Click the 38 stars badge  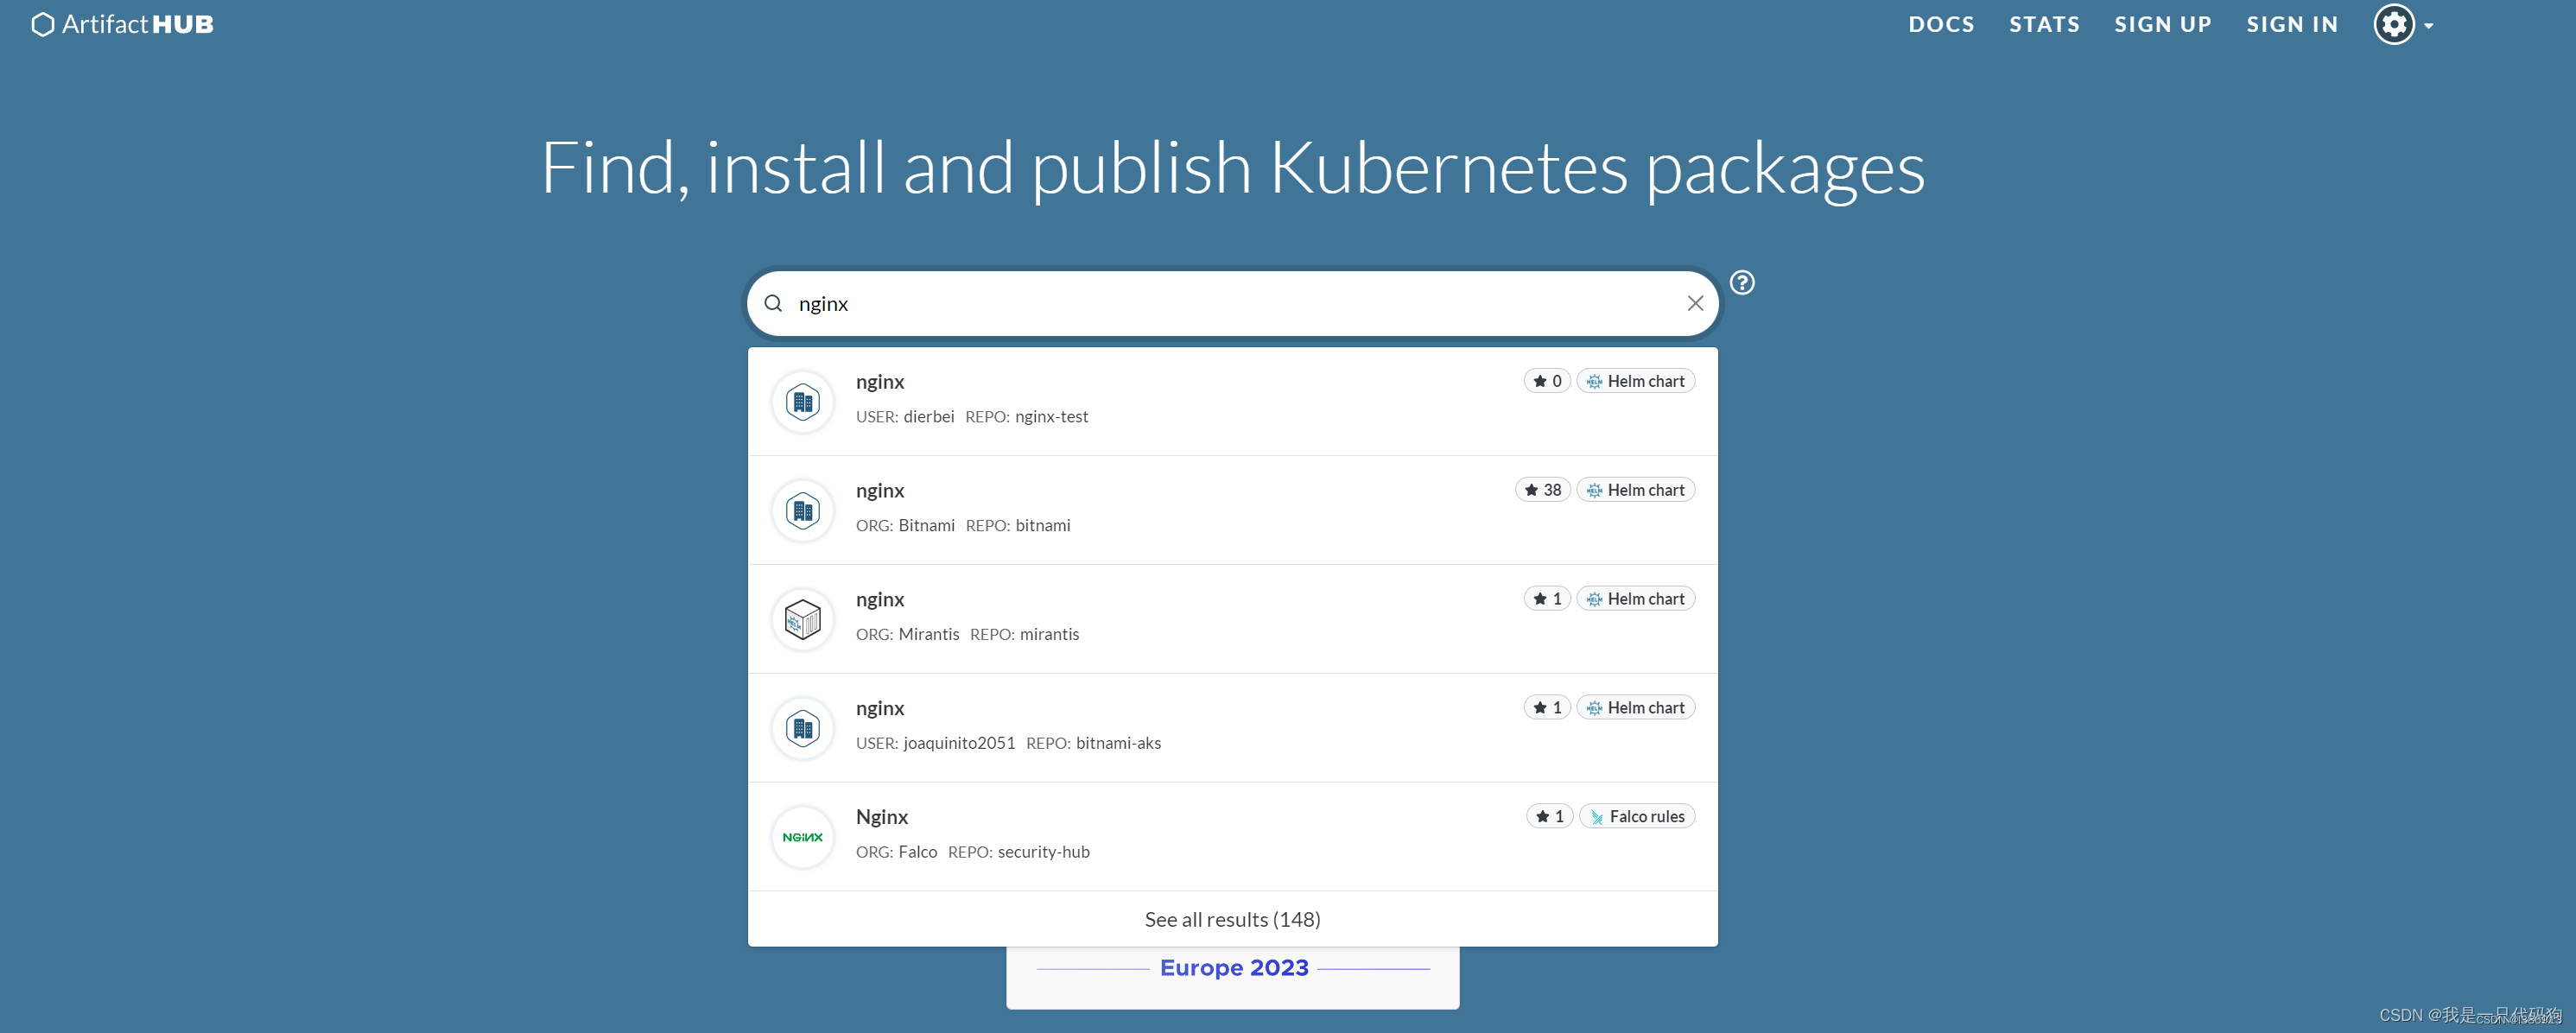tap(1542, 490)
